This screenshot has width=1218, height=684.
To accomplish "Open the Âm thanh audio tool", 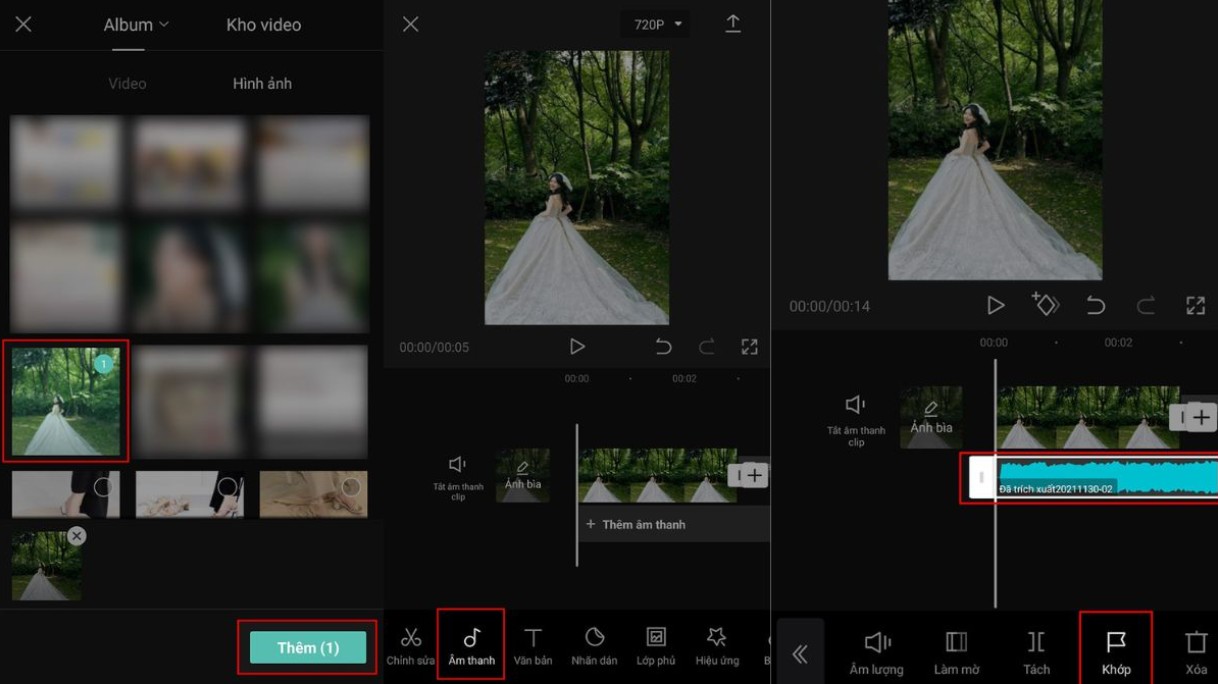I will pyautogui.click(x=471, y=645).
